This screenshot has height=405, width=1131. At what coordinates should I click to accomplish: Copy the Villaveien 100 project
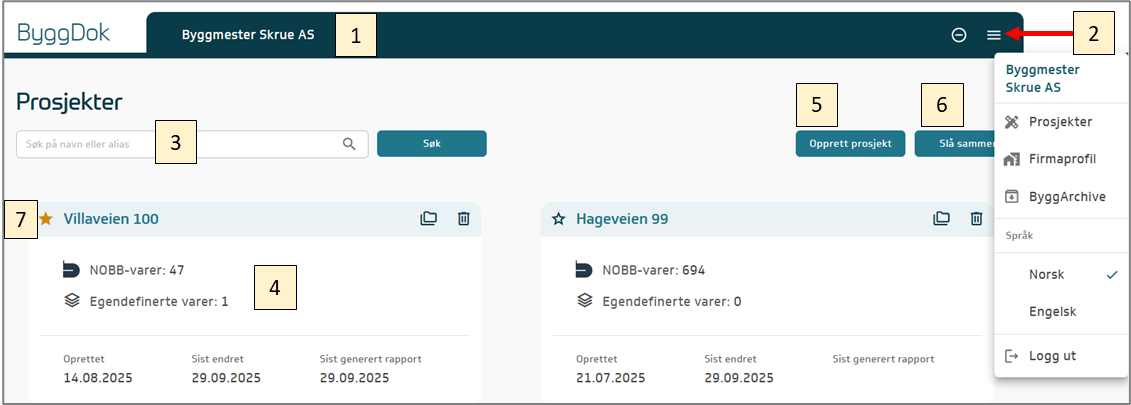pyautogui.click(x=428, y=219)
